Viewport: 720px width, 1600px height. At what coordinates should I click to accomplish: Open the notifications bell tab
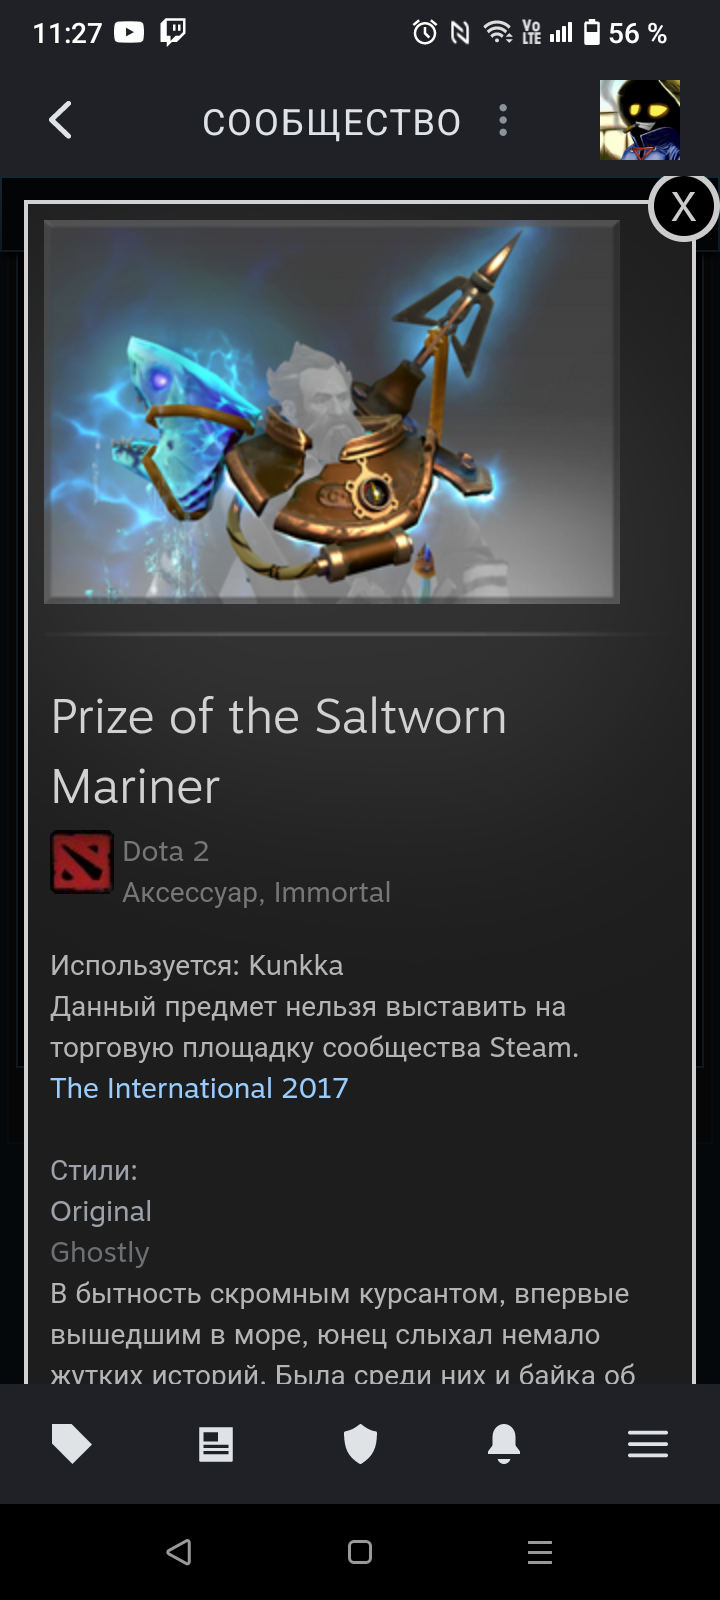click(504, 1444)
